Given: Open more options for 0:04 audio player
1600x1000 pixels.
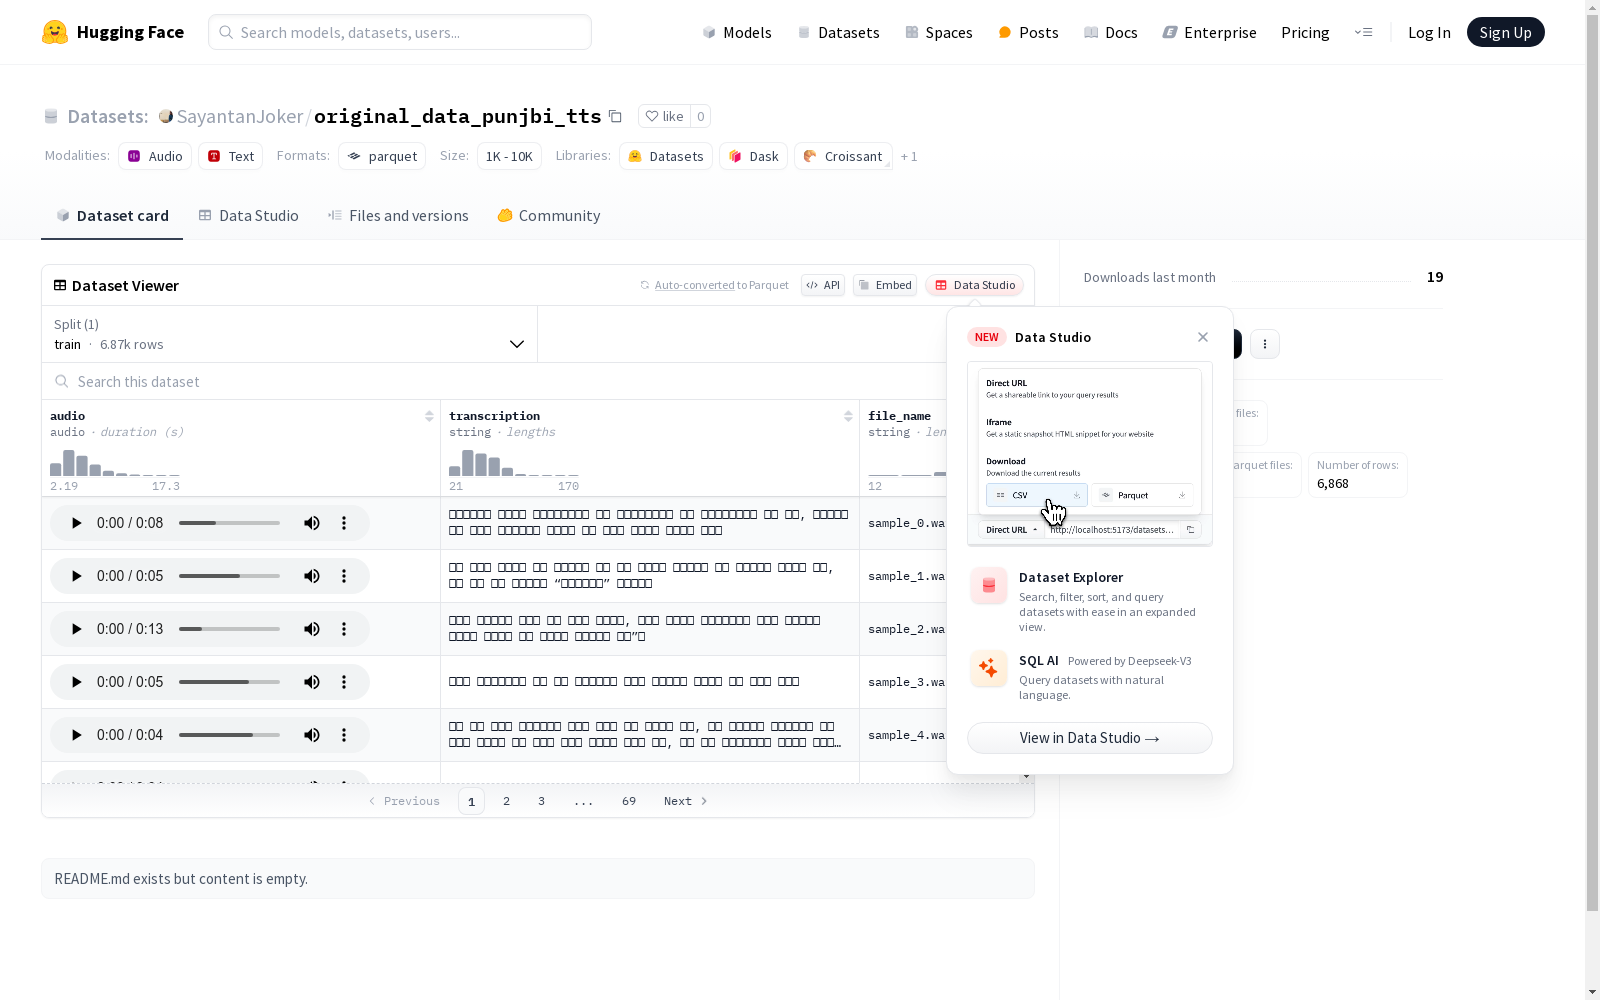Looking at the screenshot, I should 344,735.
